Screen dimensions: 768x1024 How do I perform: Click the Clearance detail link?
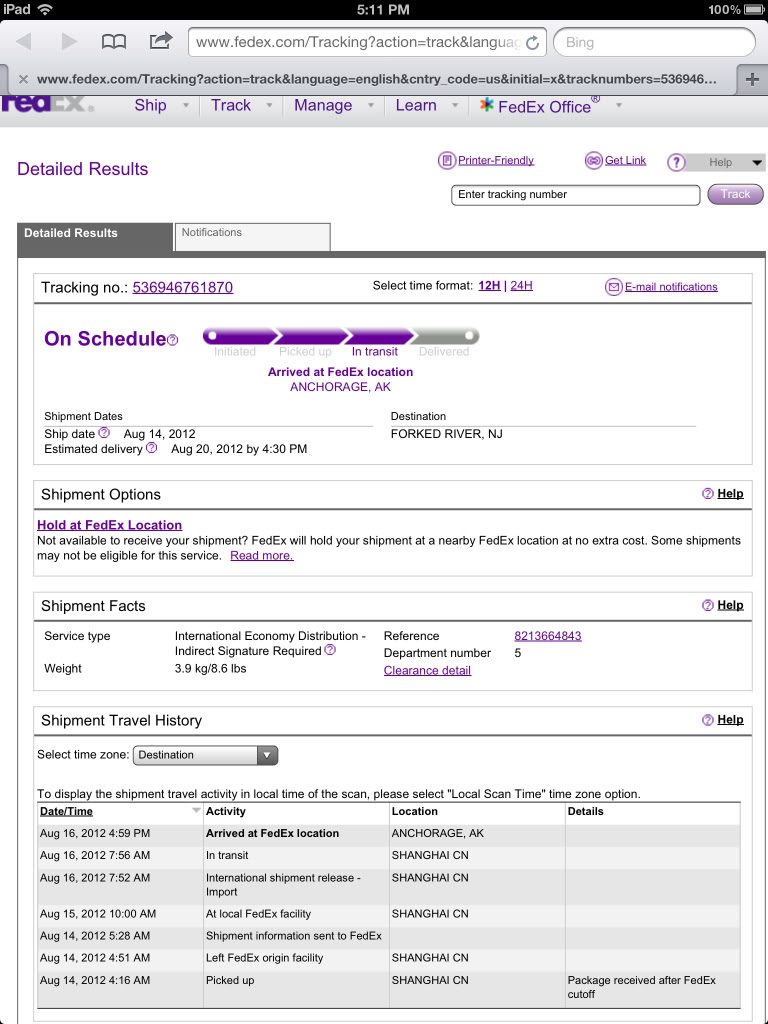pyautogui.click(x=427, y=671)
